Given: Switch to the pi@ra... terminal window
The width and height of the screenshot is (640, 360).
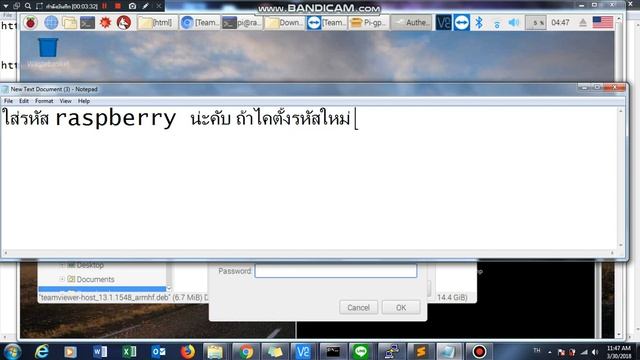Looking at the screenshot, I should coord(242,23).
